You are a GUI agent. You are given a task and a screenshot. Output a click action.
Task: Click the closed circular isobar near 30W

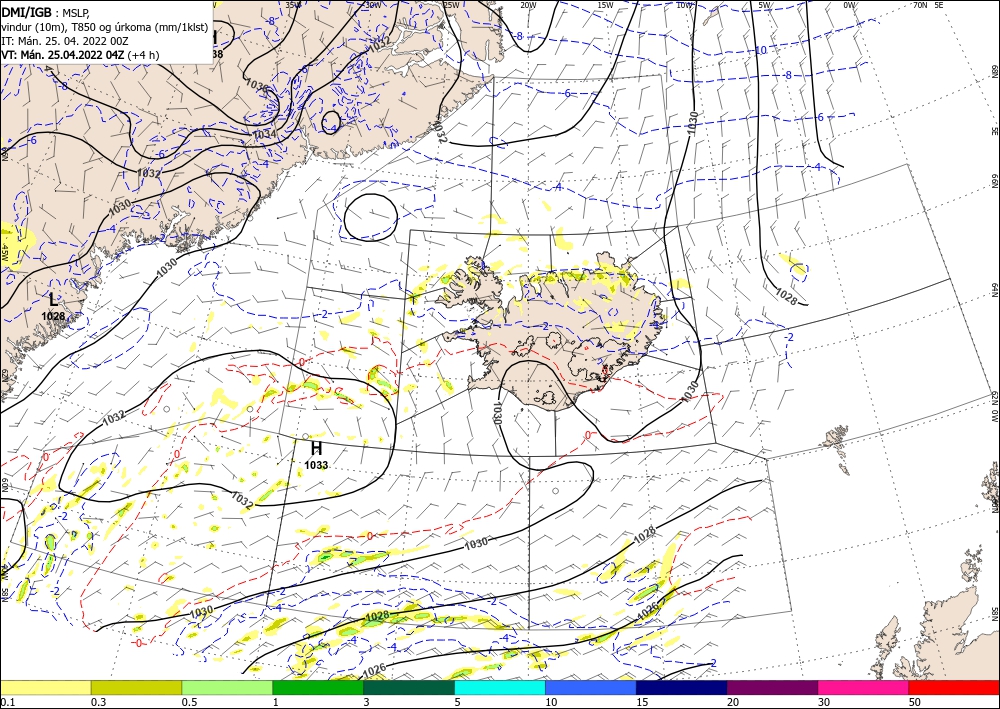pos(370,217)
